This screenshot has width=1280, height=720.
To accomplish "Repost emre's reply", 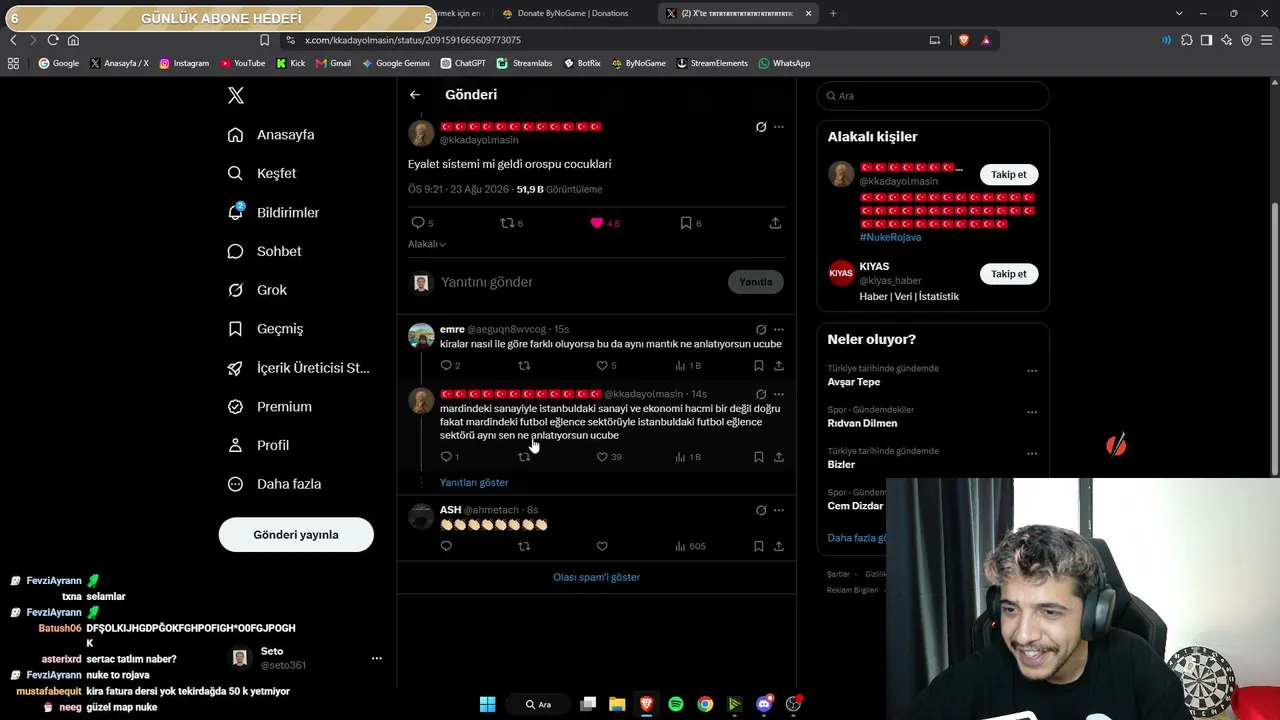I will click(524, 366).
